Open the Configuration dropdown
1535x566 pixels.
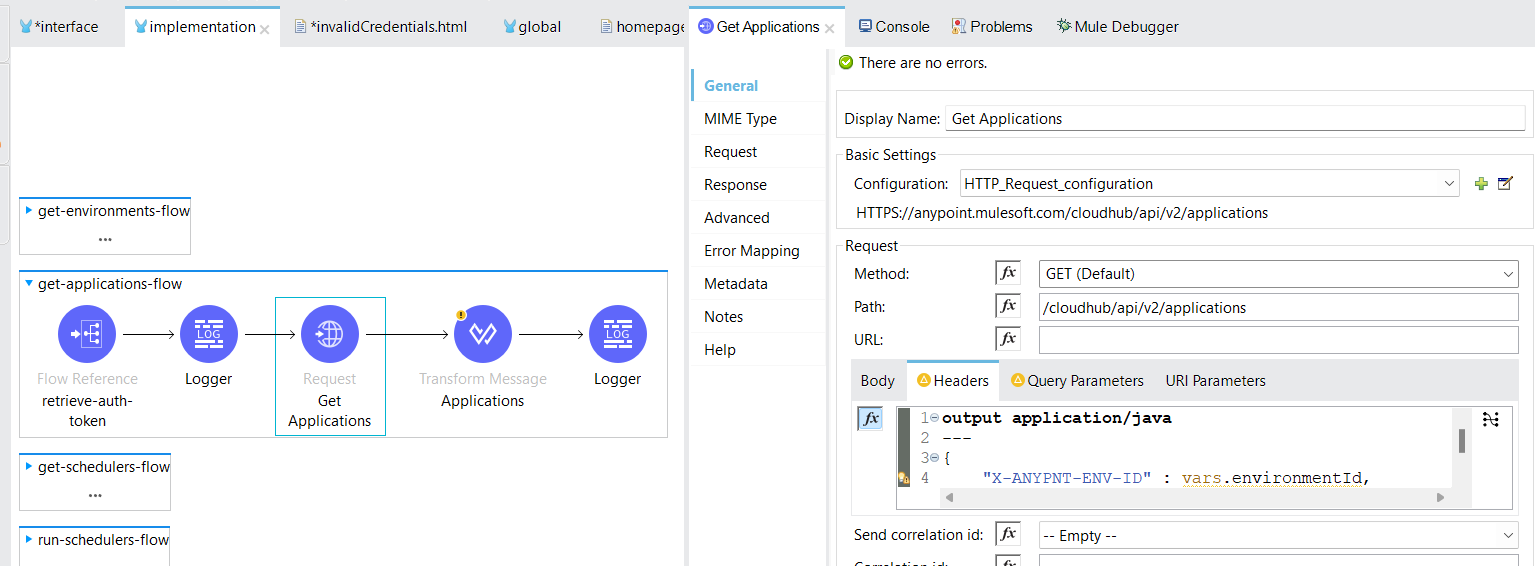click(1450, 184)
